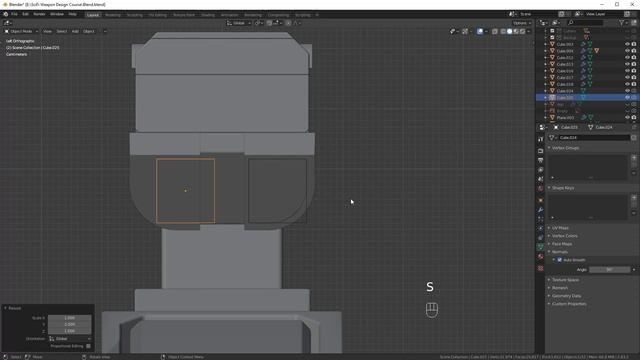Open the Window menu

[57, 14]
